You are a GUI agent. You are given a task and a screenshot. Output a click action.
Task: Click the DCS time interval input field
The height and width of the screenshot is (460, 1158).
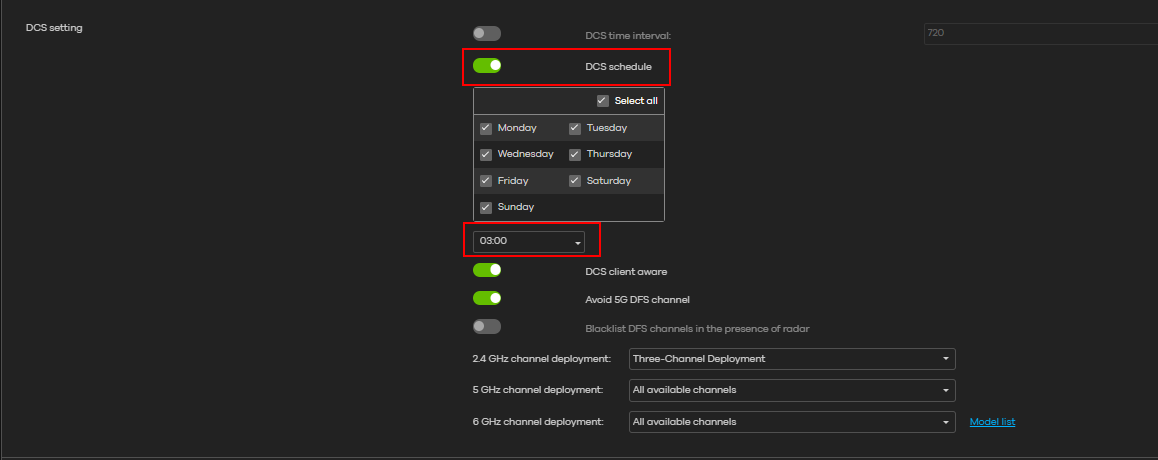(x=1038, y=33)
